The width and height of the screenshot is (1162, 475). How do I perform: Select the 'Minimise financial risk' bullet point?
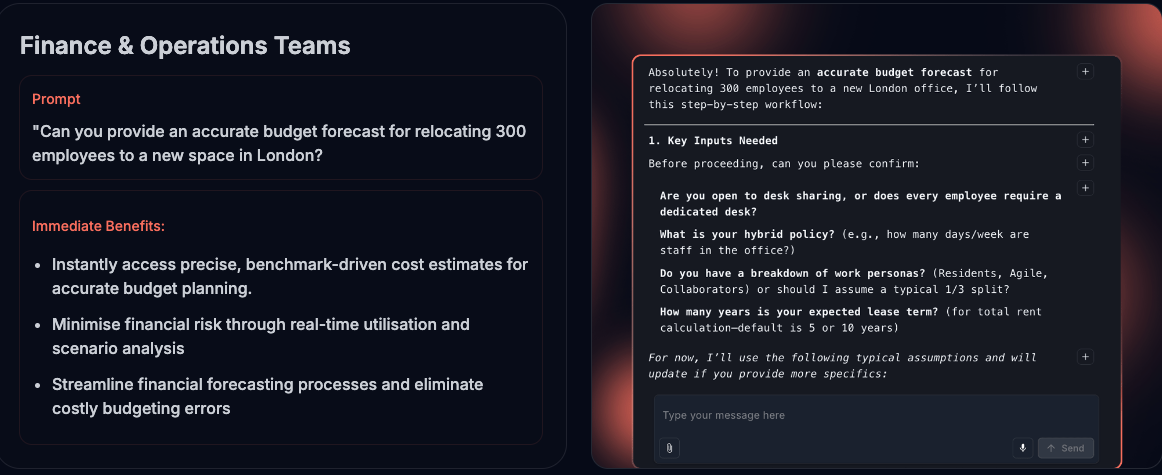[261, 336]
